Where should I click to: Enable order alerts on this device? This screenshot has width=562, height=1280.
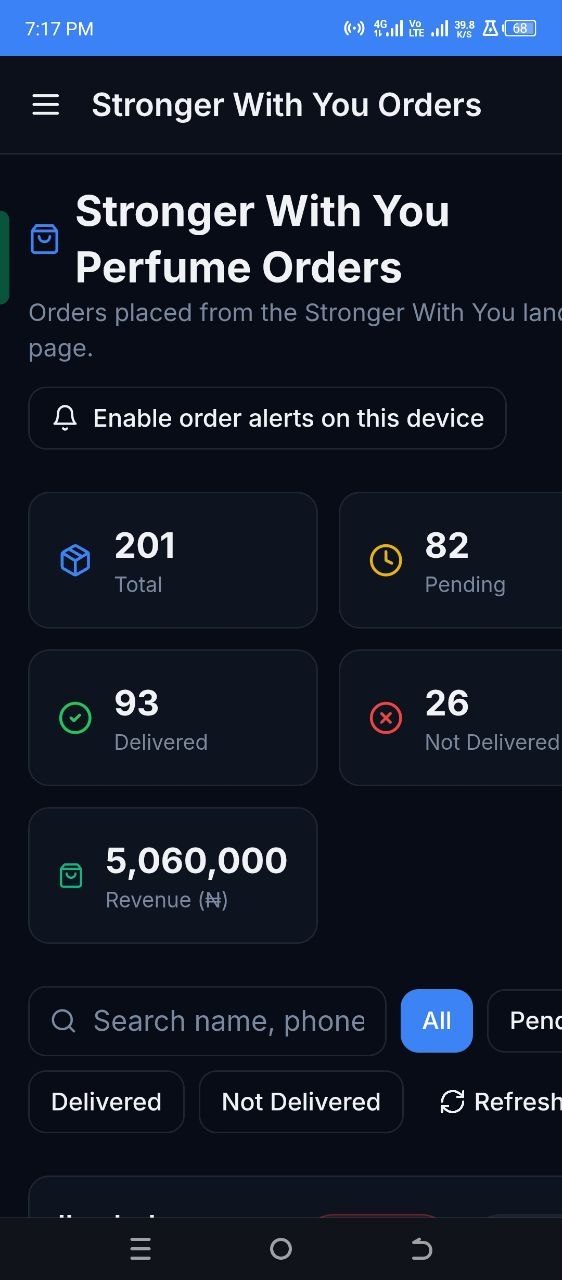[x=267, y=418]
